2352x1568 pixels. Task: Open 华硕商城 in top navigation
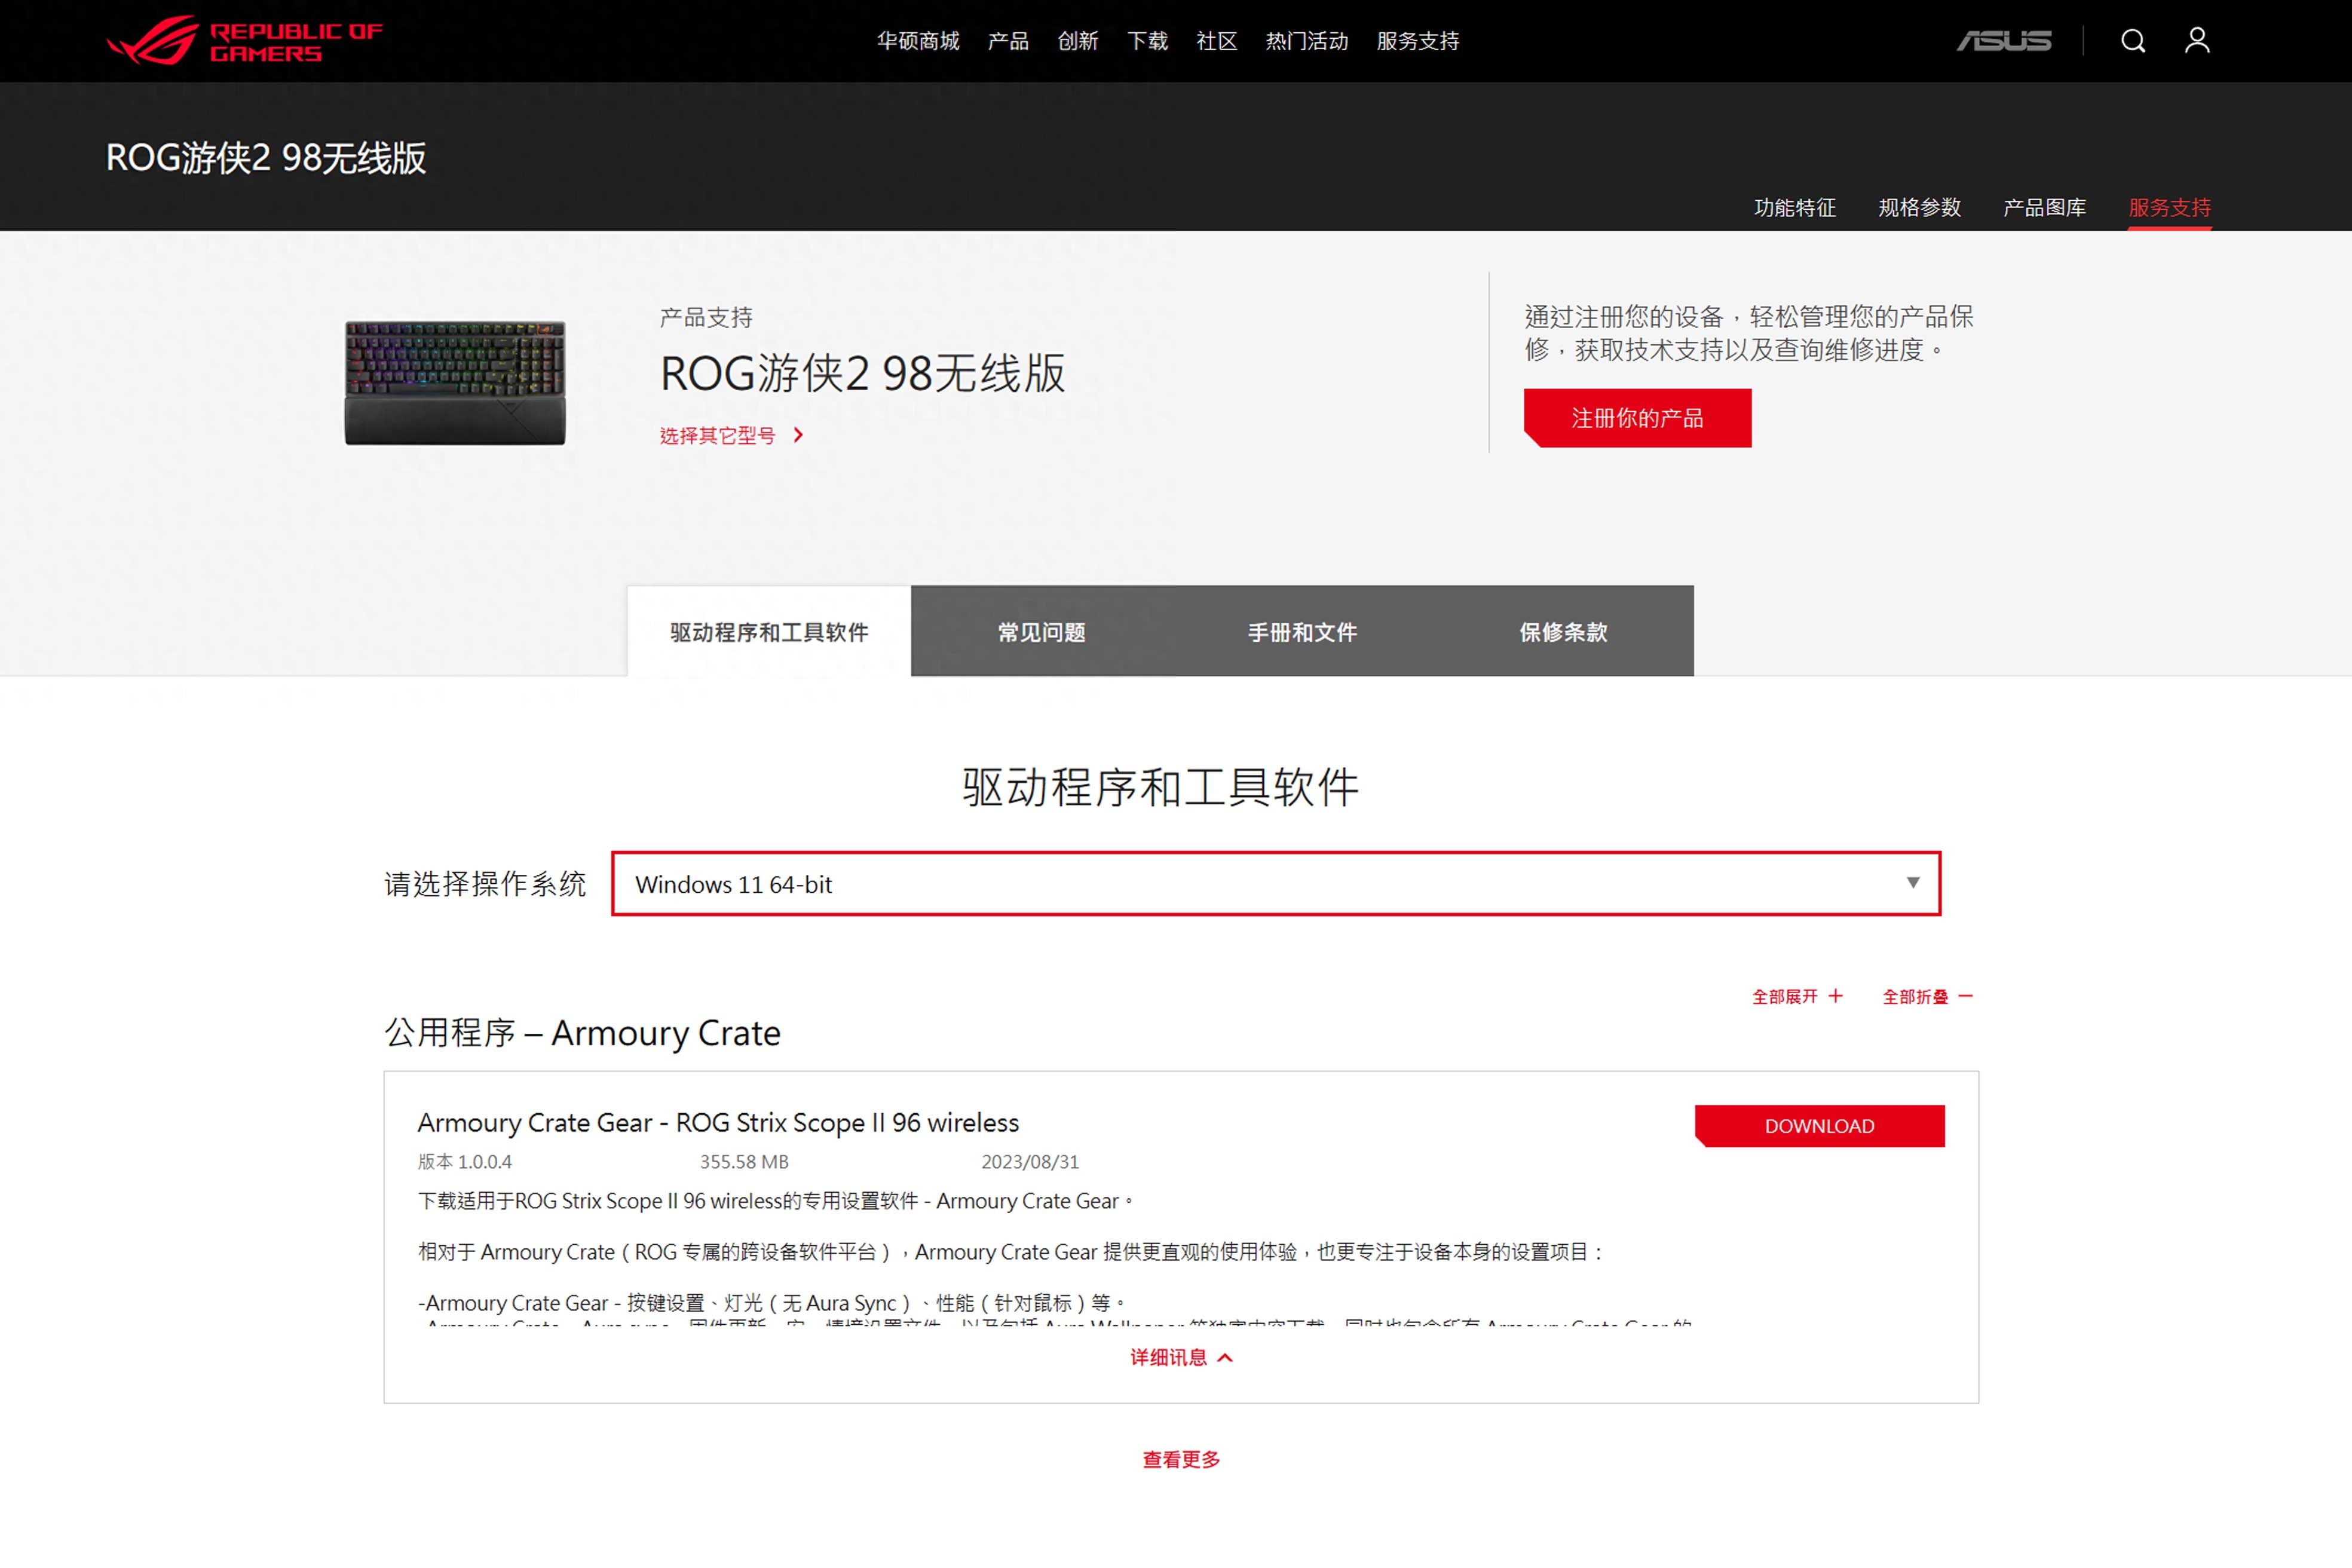pos(918,41)
